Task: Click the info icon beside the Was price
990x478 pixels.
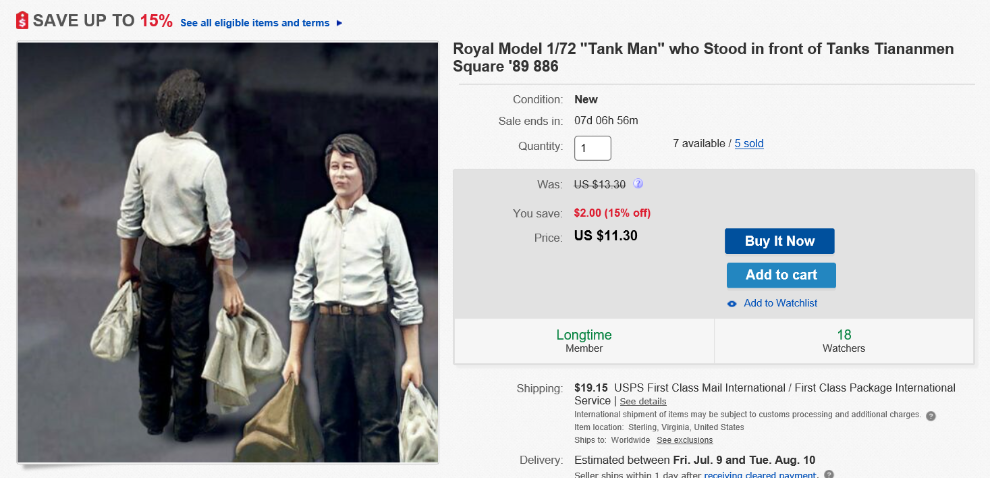Action: pos(638,183)
